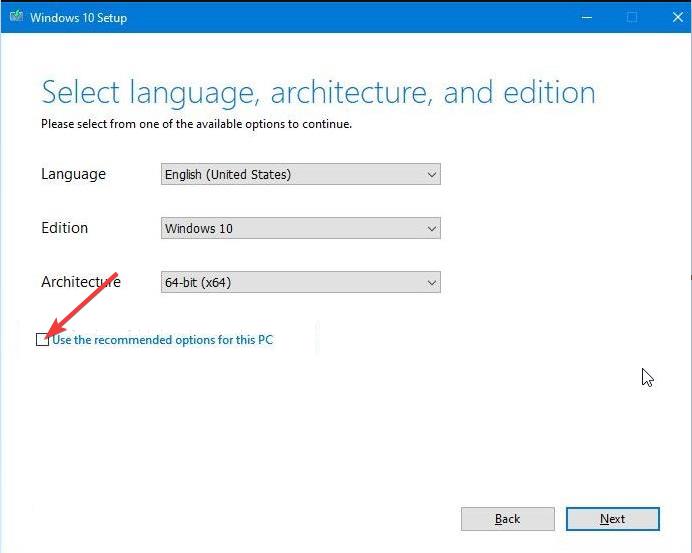The image size is (692, 553).
Task: Tick the recommended options checkbox
Action: [42, 339]
